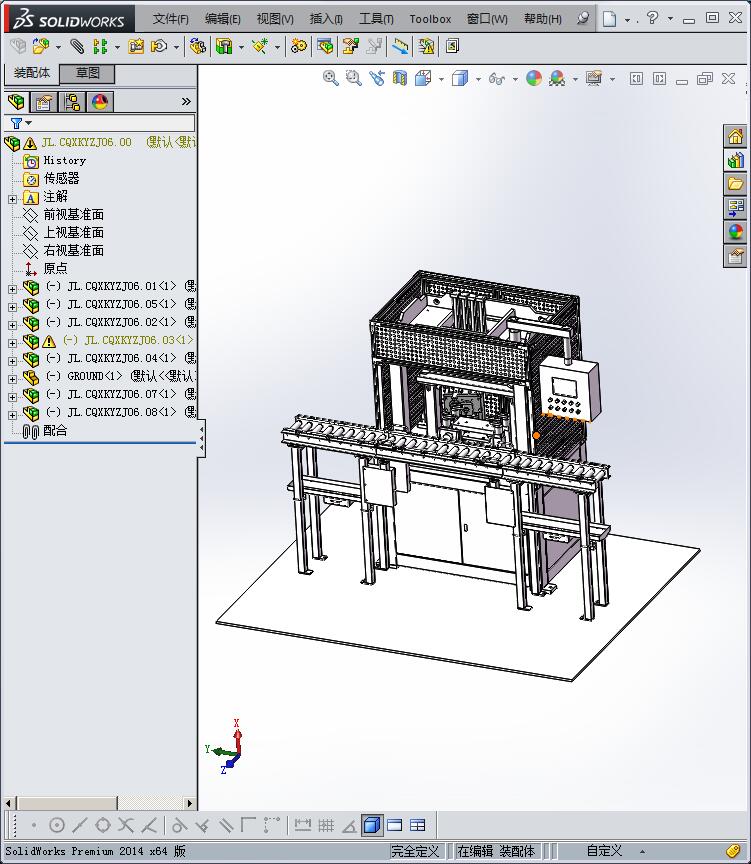Toggle the quadrant snap icon in bottom toolbar
Viewport: 751px width, 864px height.
103,825
